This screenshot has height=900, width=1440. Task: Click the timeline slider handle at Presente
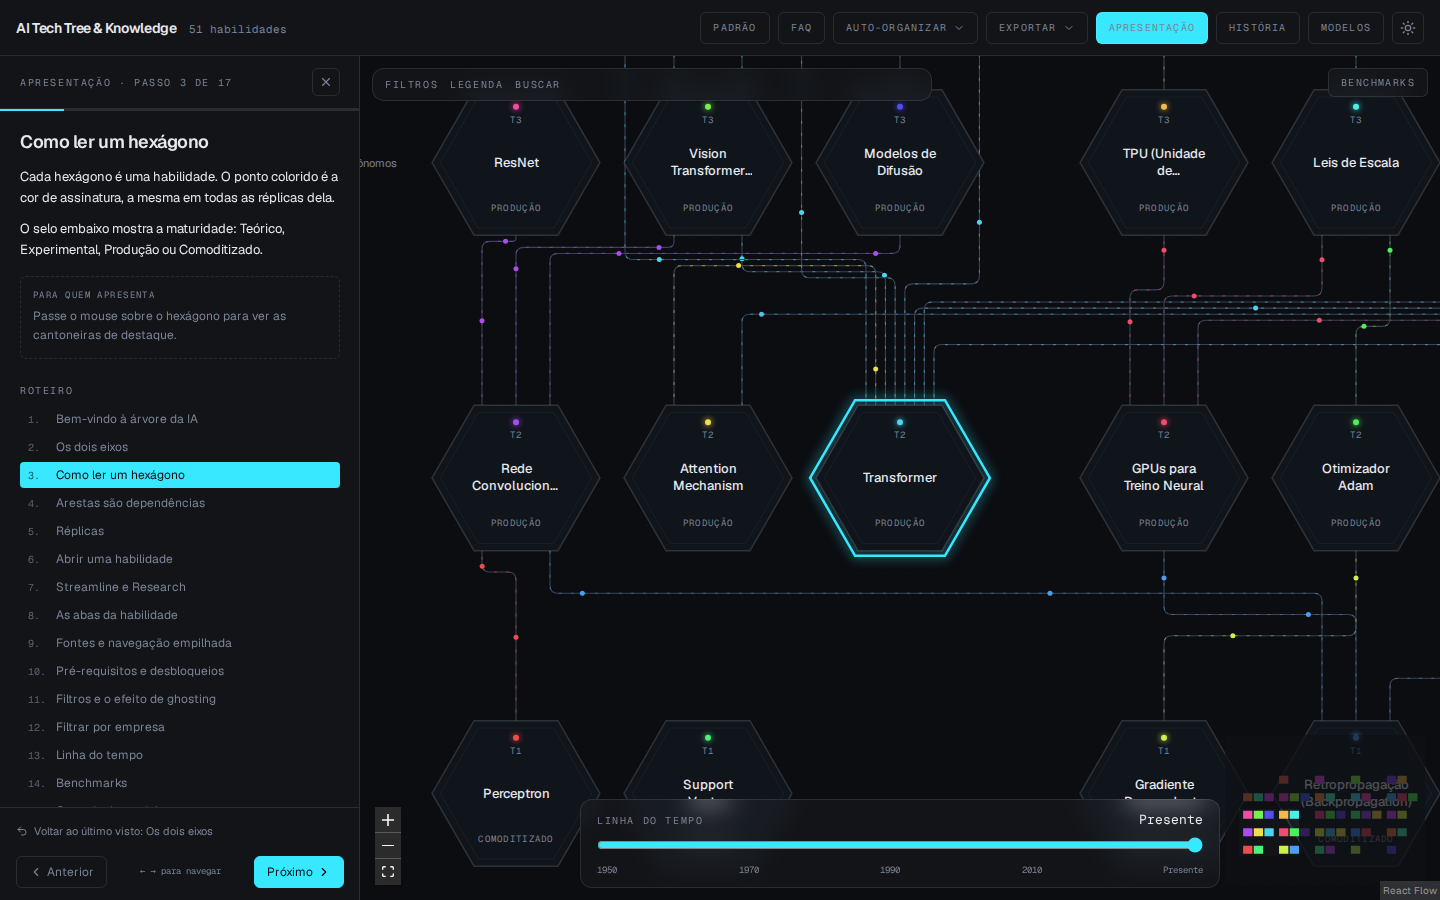point(1195,845)
